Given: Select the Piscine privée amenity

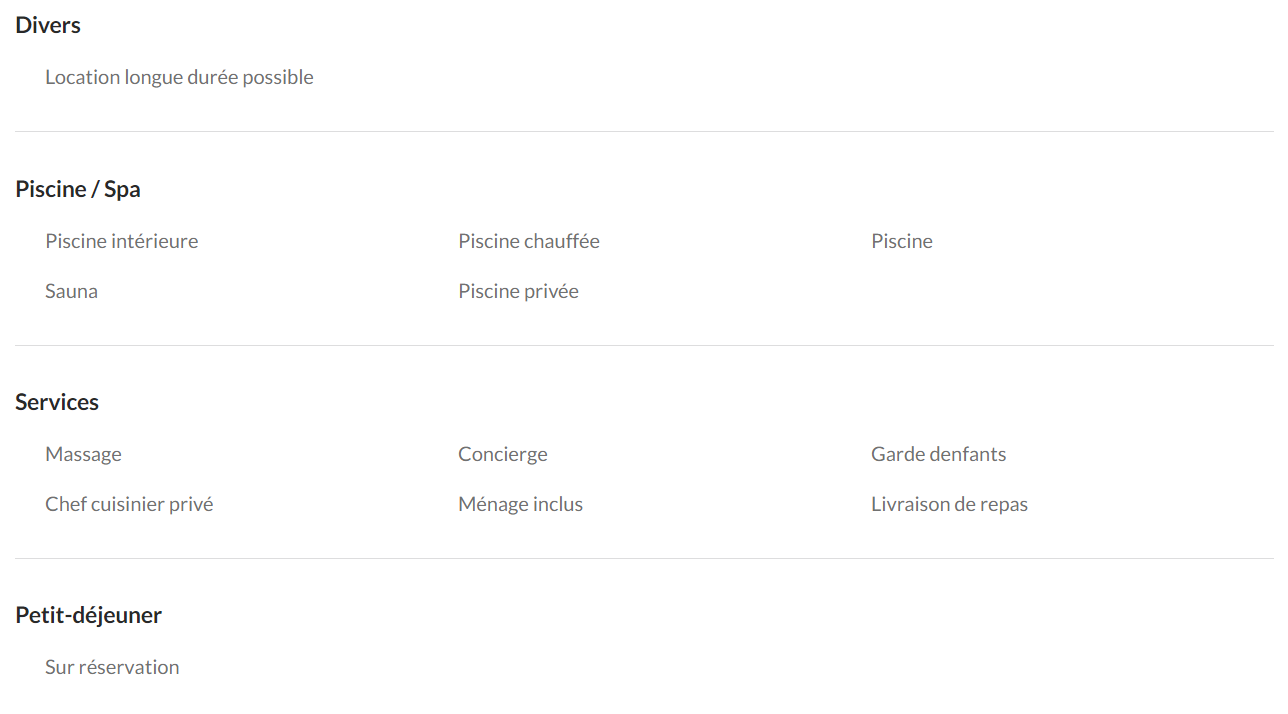Looking at the screenshot, I should coord(518,291).
